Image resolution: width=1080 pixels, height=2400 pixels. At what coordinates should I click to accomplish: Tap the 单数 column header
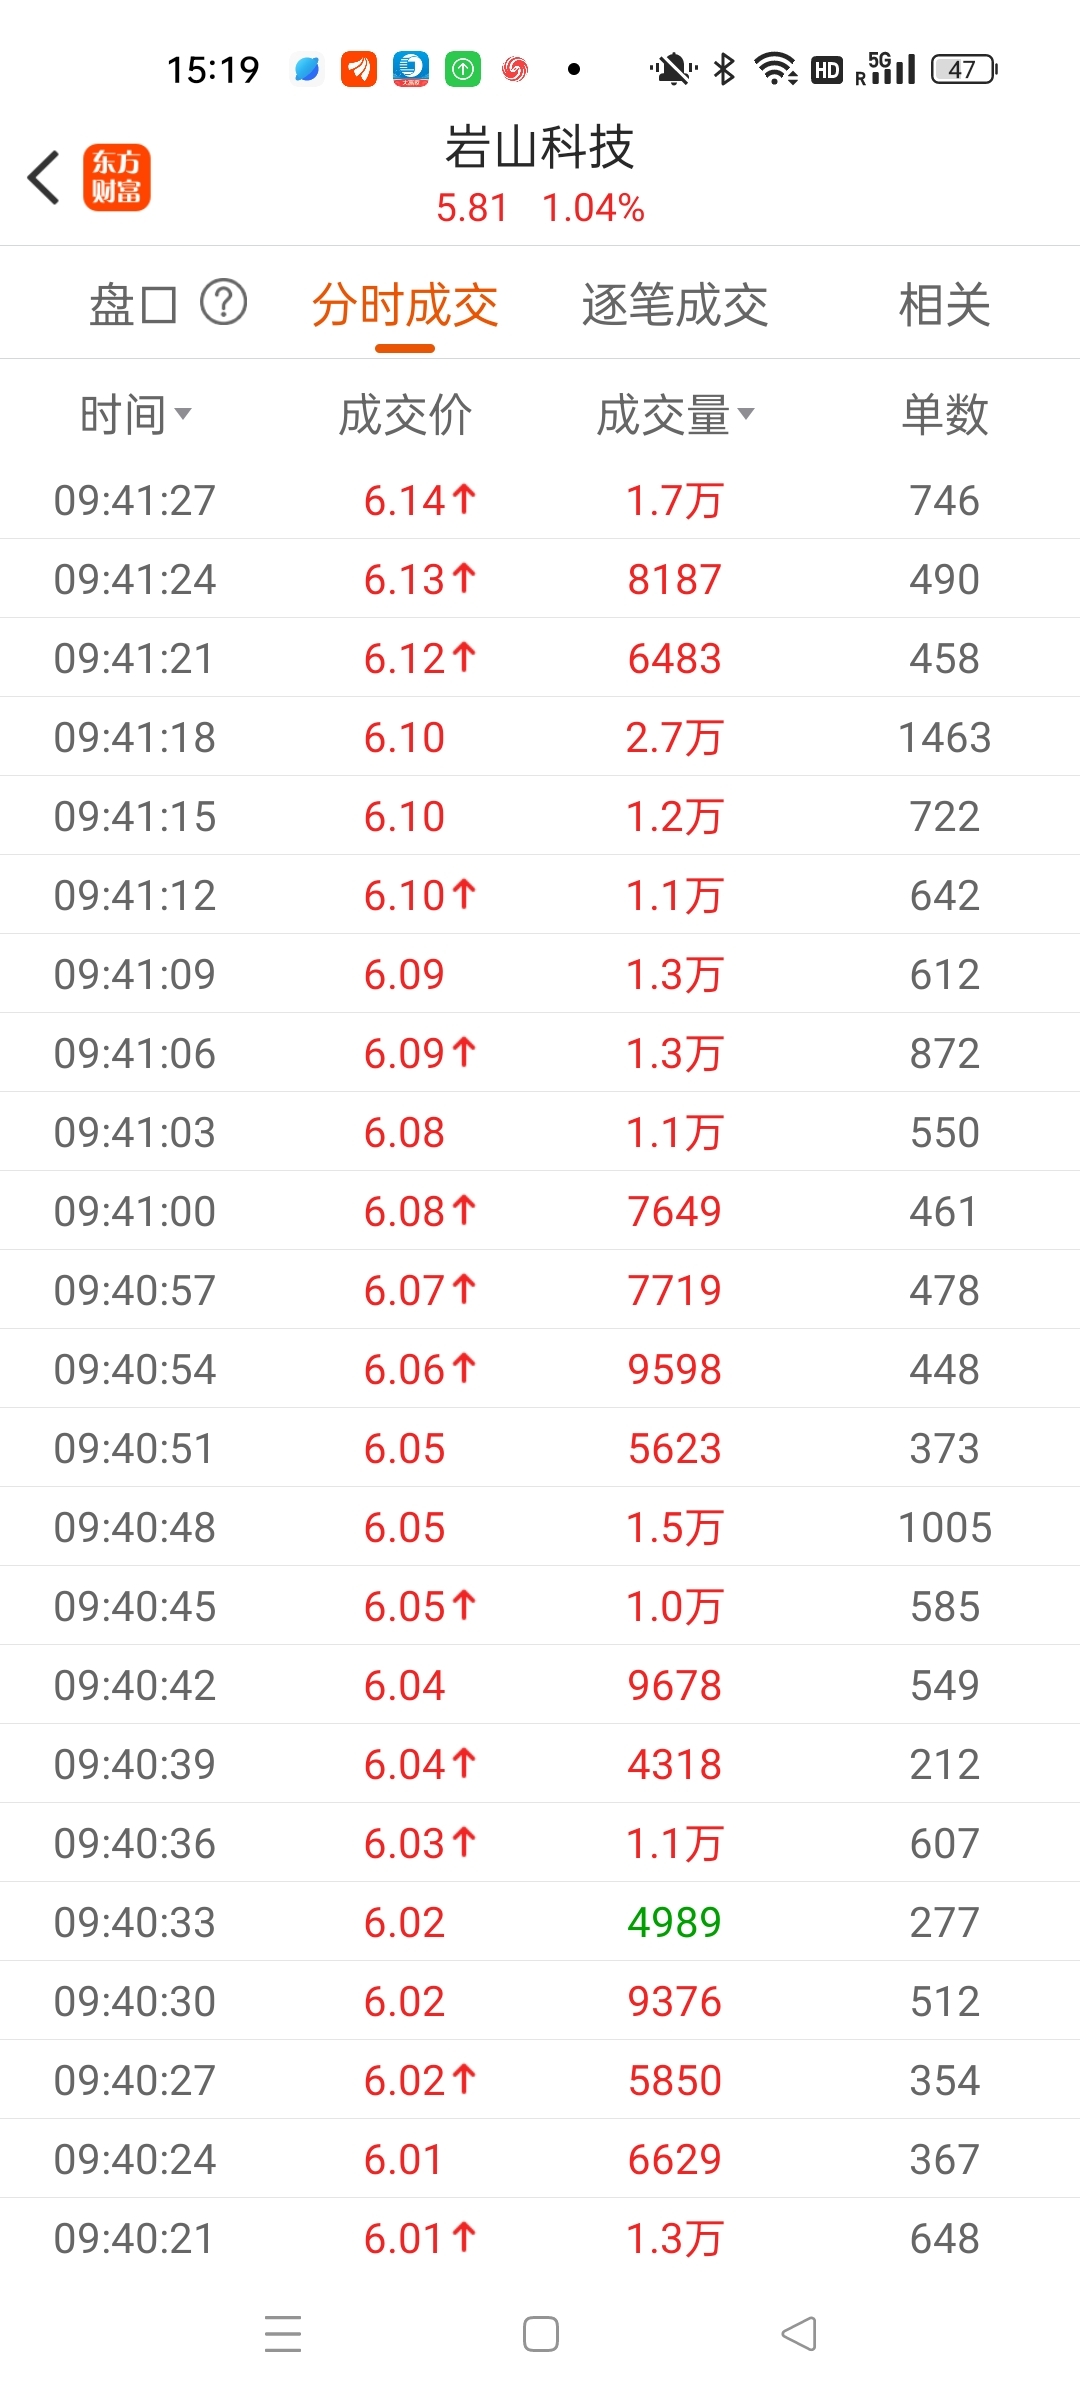945,414
